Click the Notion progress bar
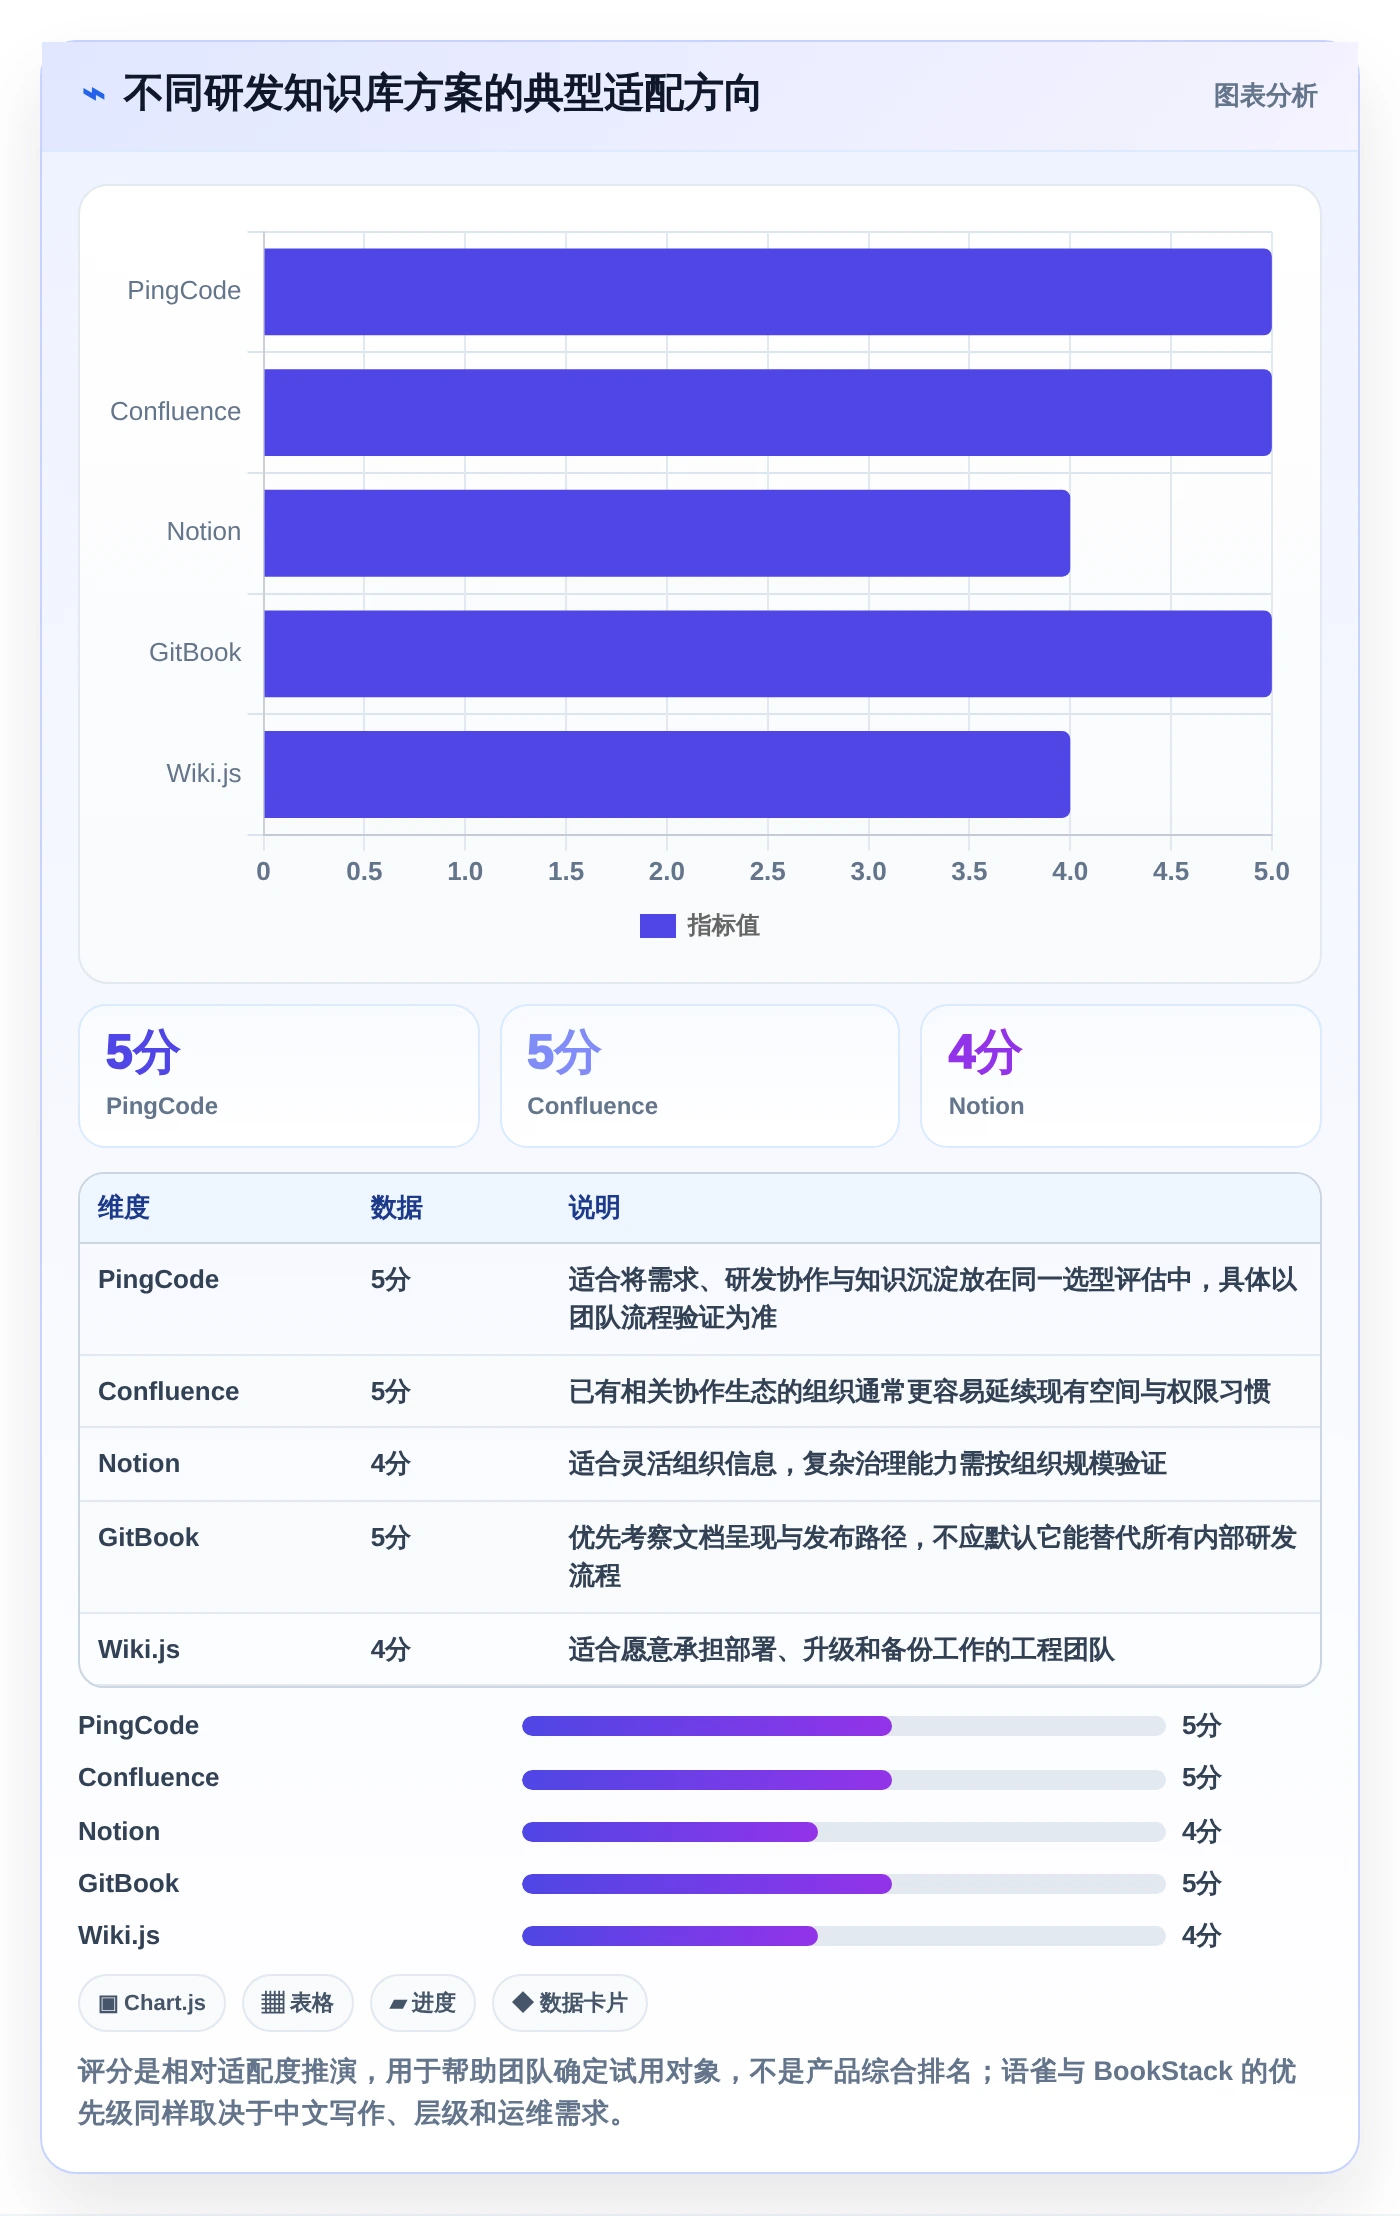This screenshot has width=1400, height=2216. tap(843, 1832)
